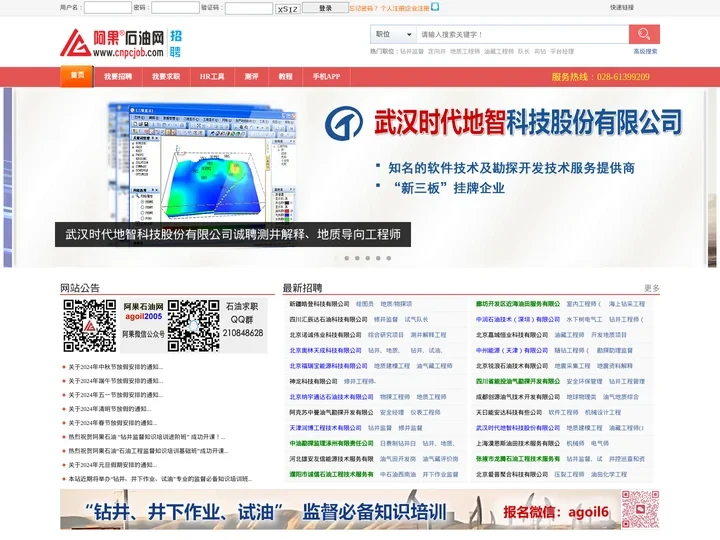This screenshot has height=540, width=720.
Task: Open company 中油勘探监理涿州有限责任公司
Action: [x=331, y=443]
